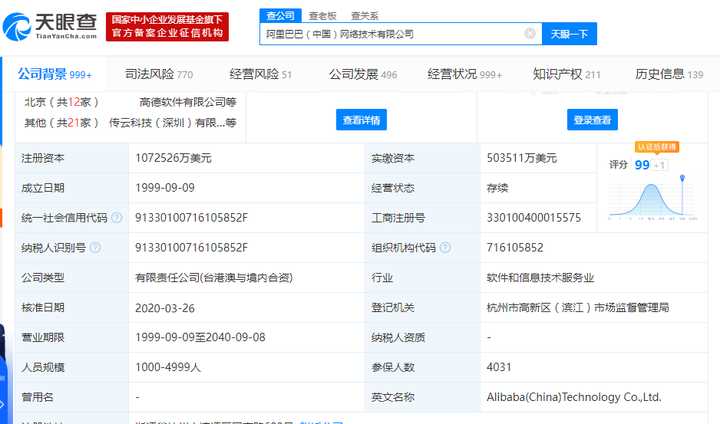Click the 天眼一下 search button
Screen dimensions: 720x424
pyautogui.click(x=569, y=34)
